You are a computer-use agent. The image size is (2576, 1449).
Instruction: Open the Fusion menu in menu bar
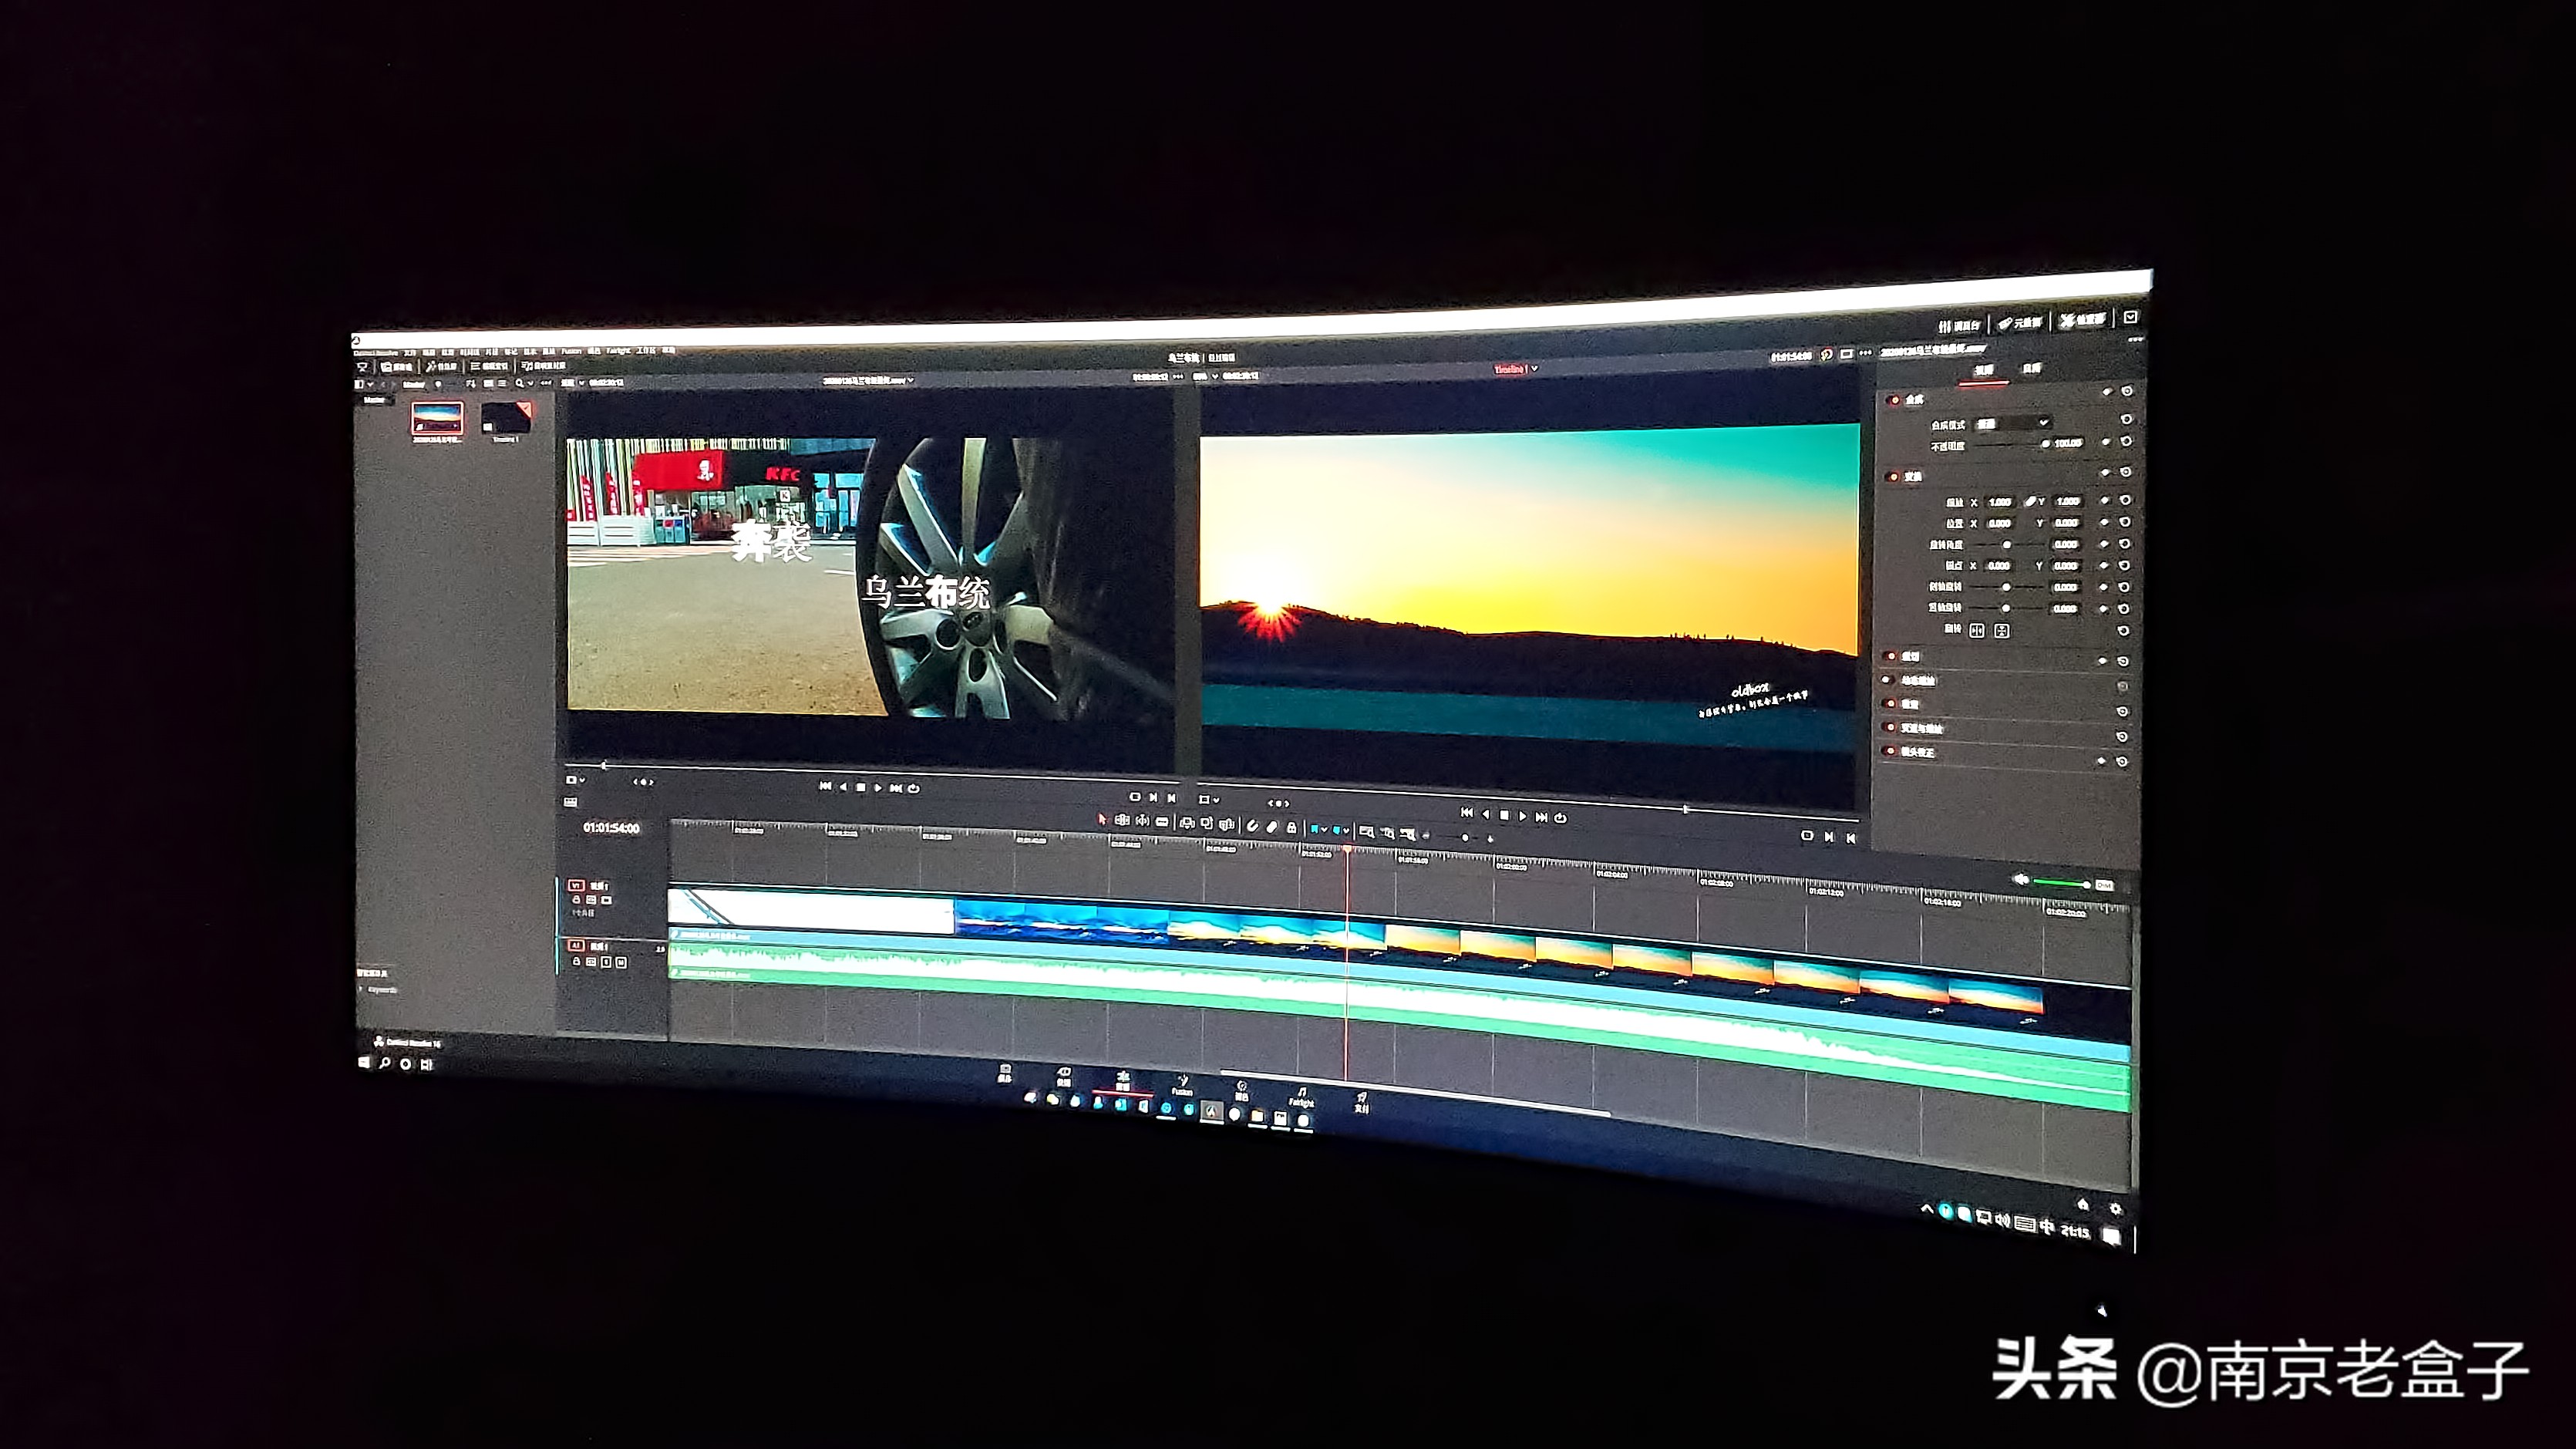click(571, 351)
